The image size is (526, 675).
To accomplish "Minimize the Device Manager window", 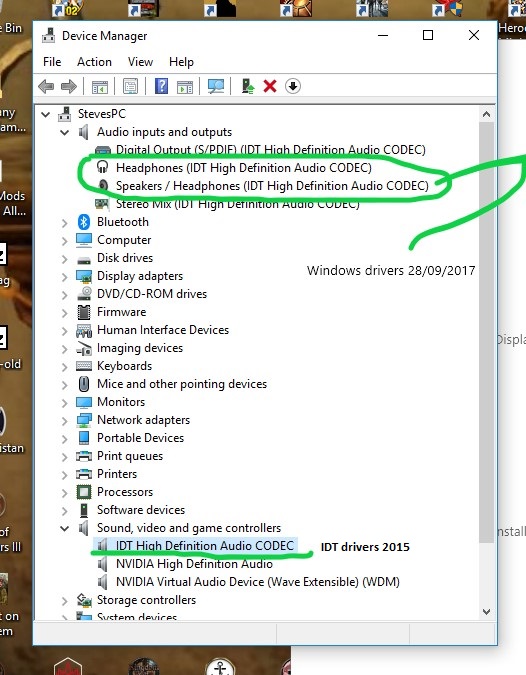I will point(383,35).
